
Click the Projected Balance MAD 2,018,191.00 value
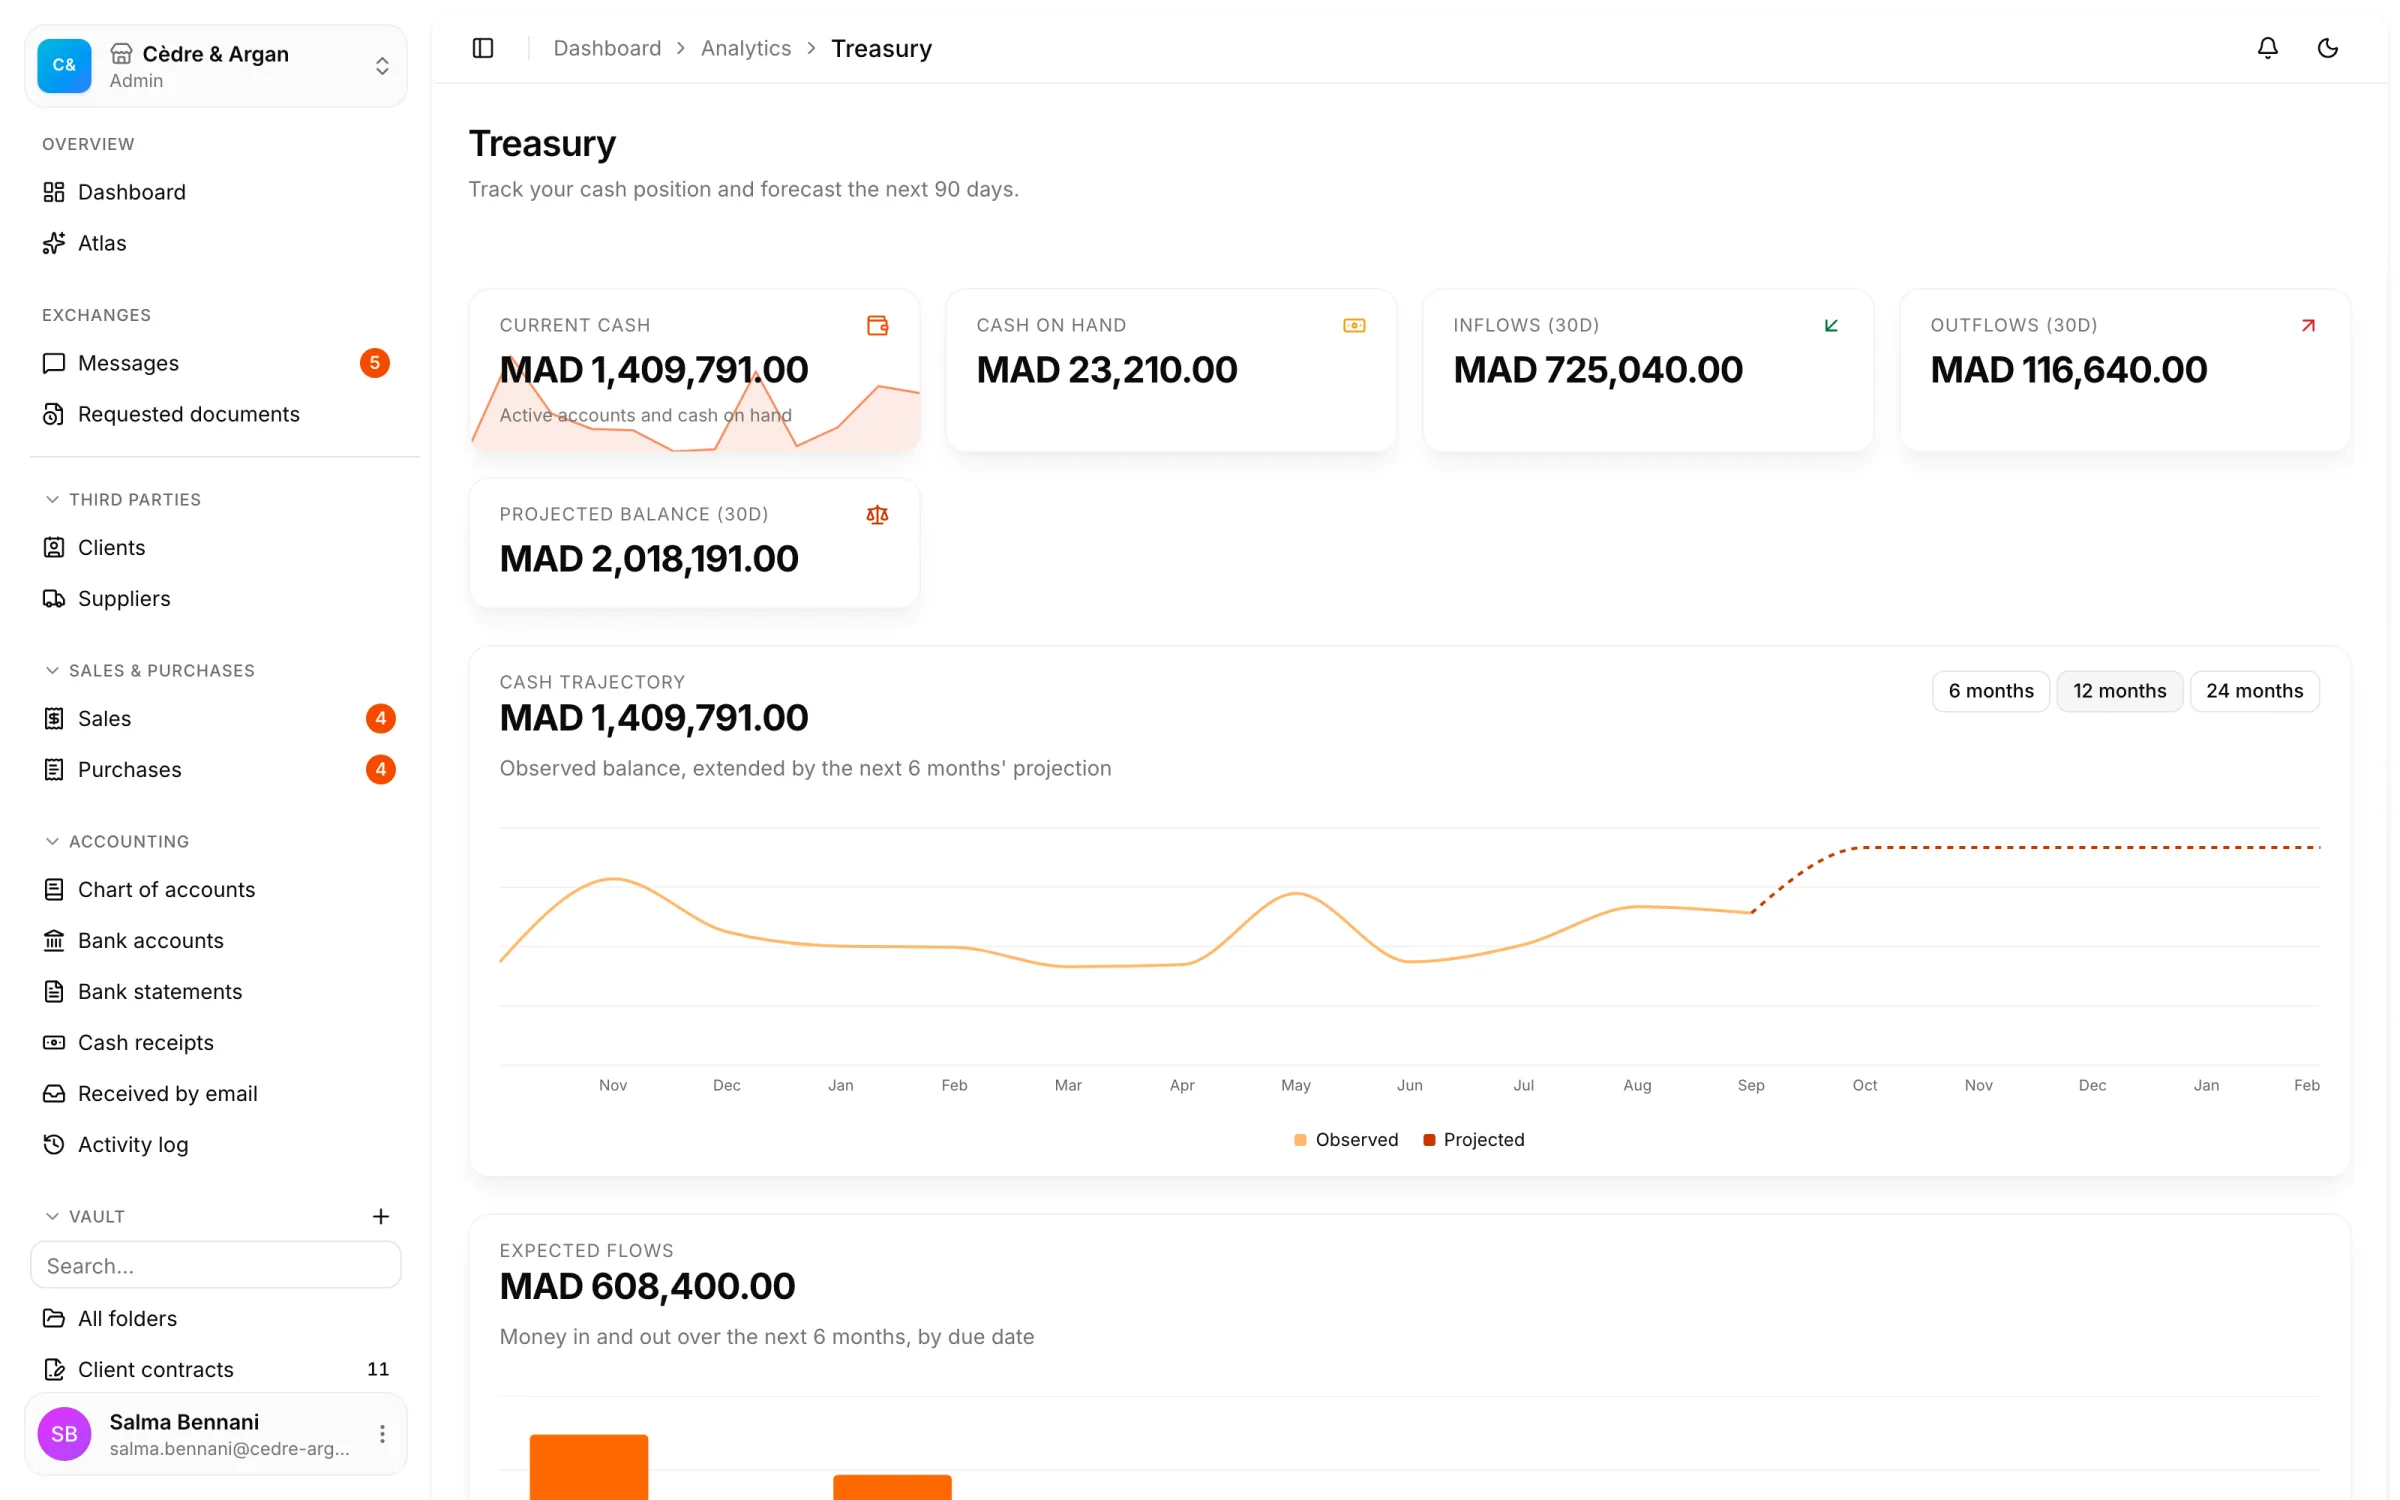pos(649,558)
